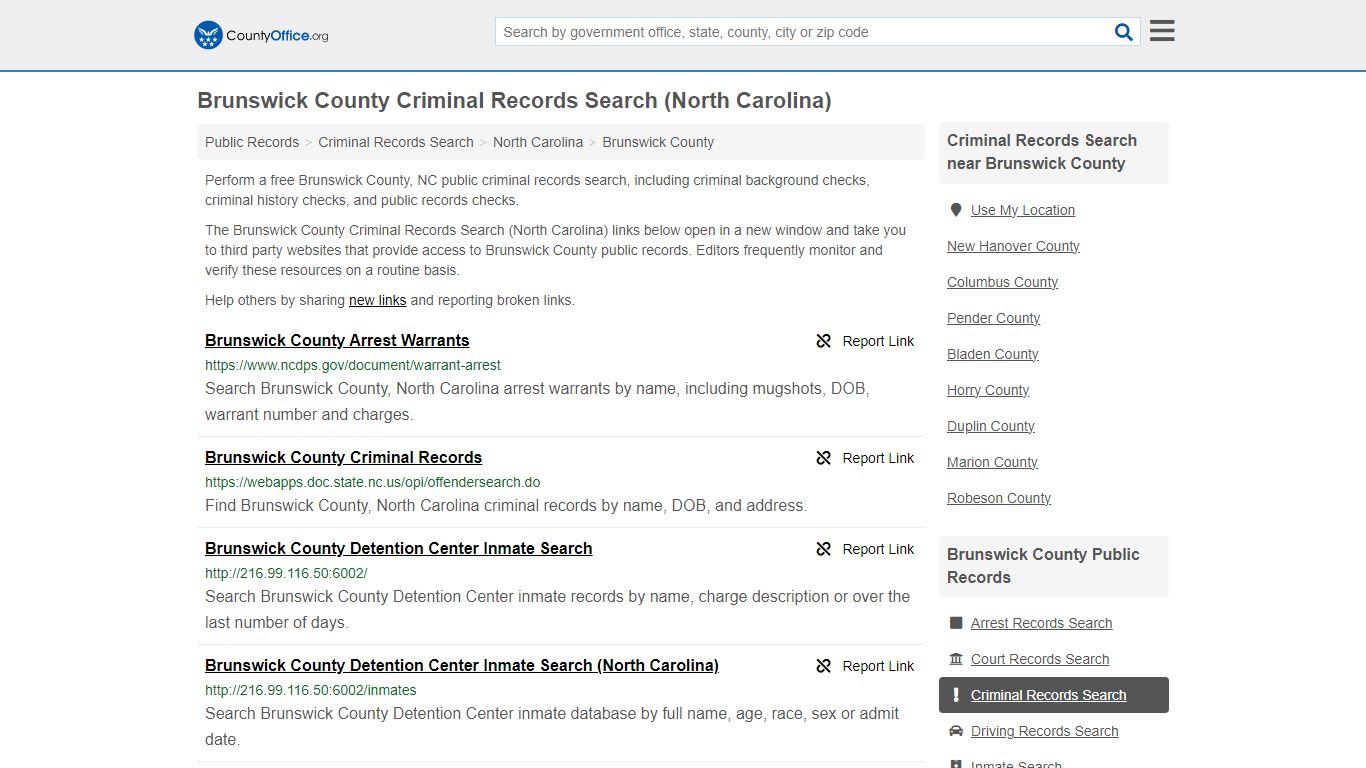Open Pender County link
The image size is (1366, 768).
tap(993, 318)
